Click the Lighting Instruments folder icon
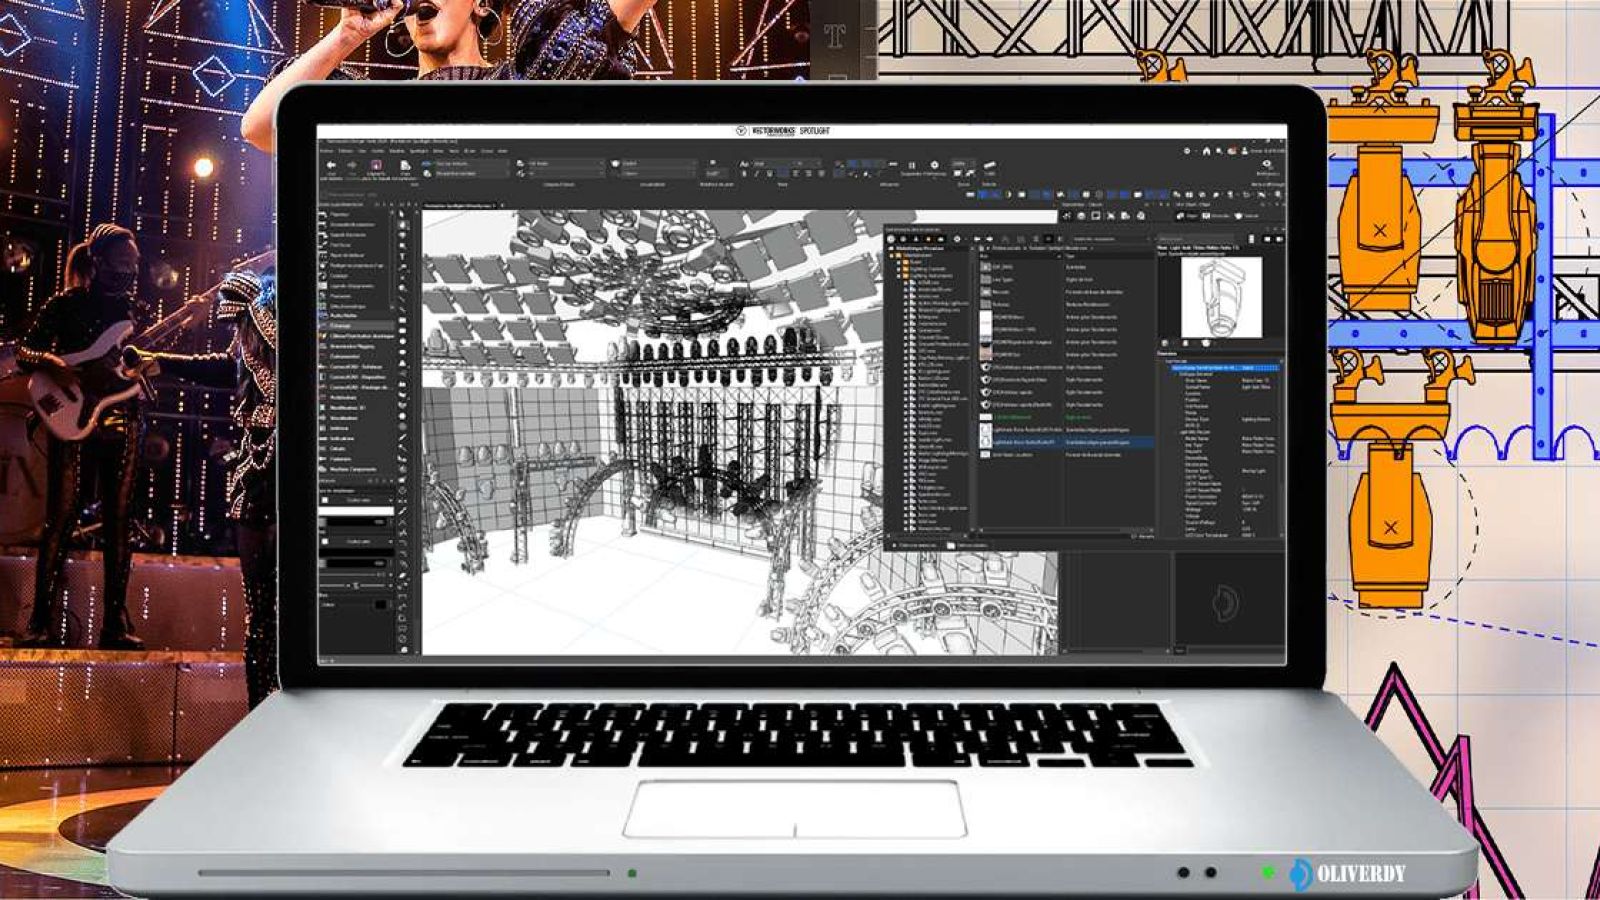 click(x=906, y=277)
